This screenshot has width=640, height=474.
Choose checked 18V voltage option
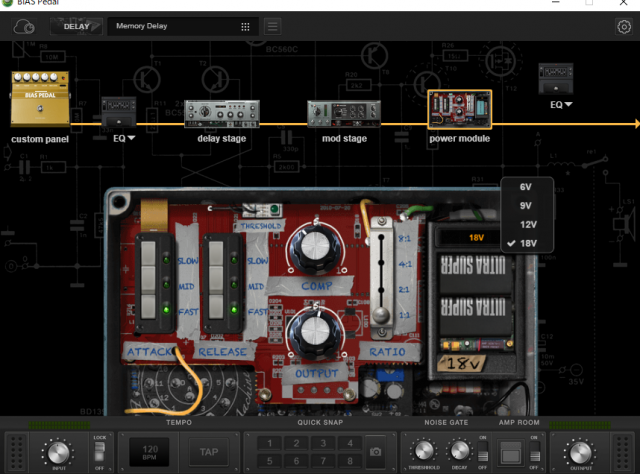click(x=527, y=243)
